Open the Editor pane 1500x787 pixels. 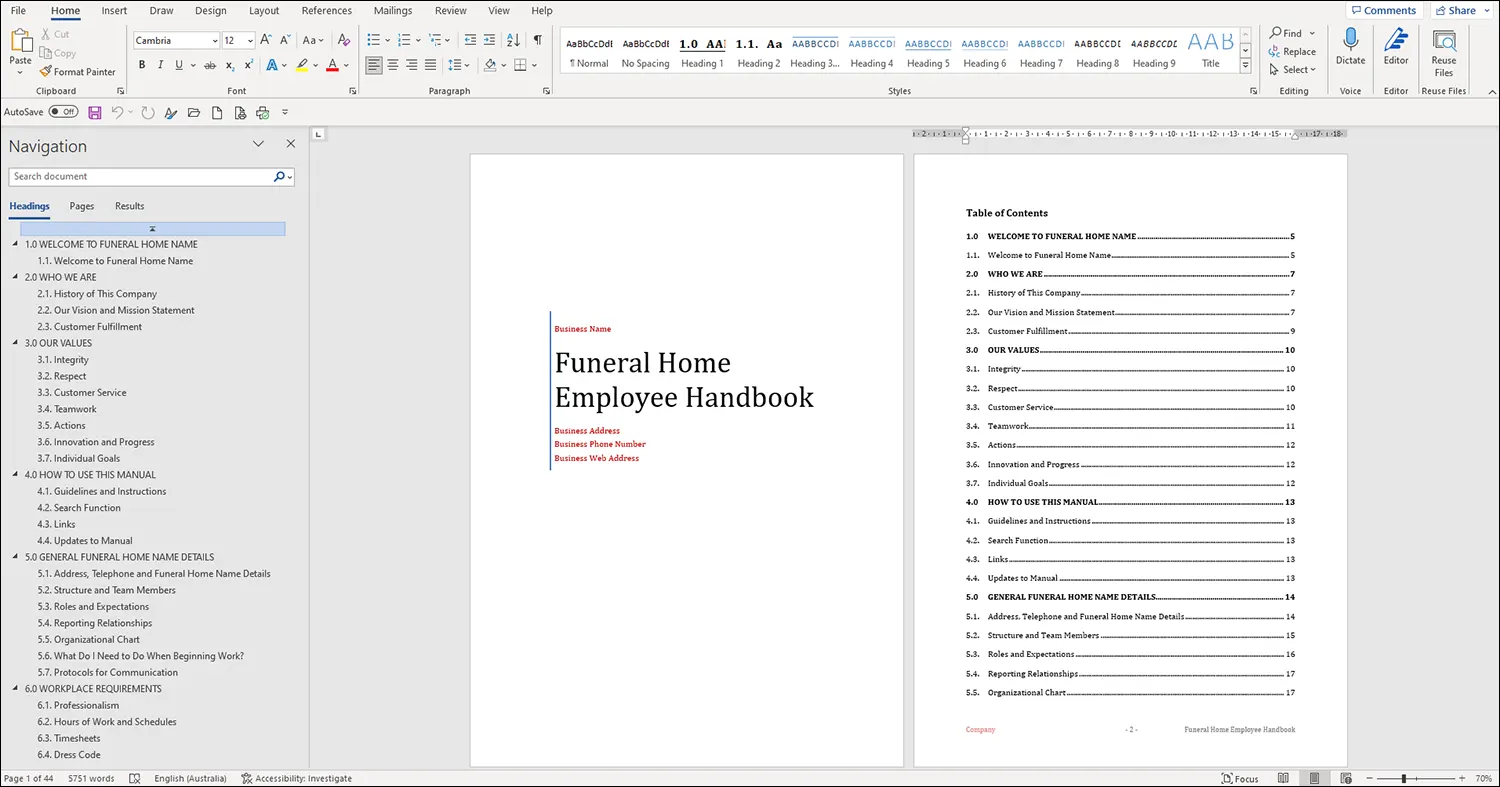[x=1396, y=47]
